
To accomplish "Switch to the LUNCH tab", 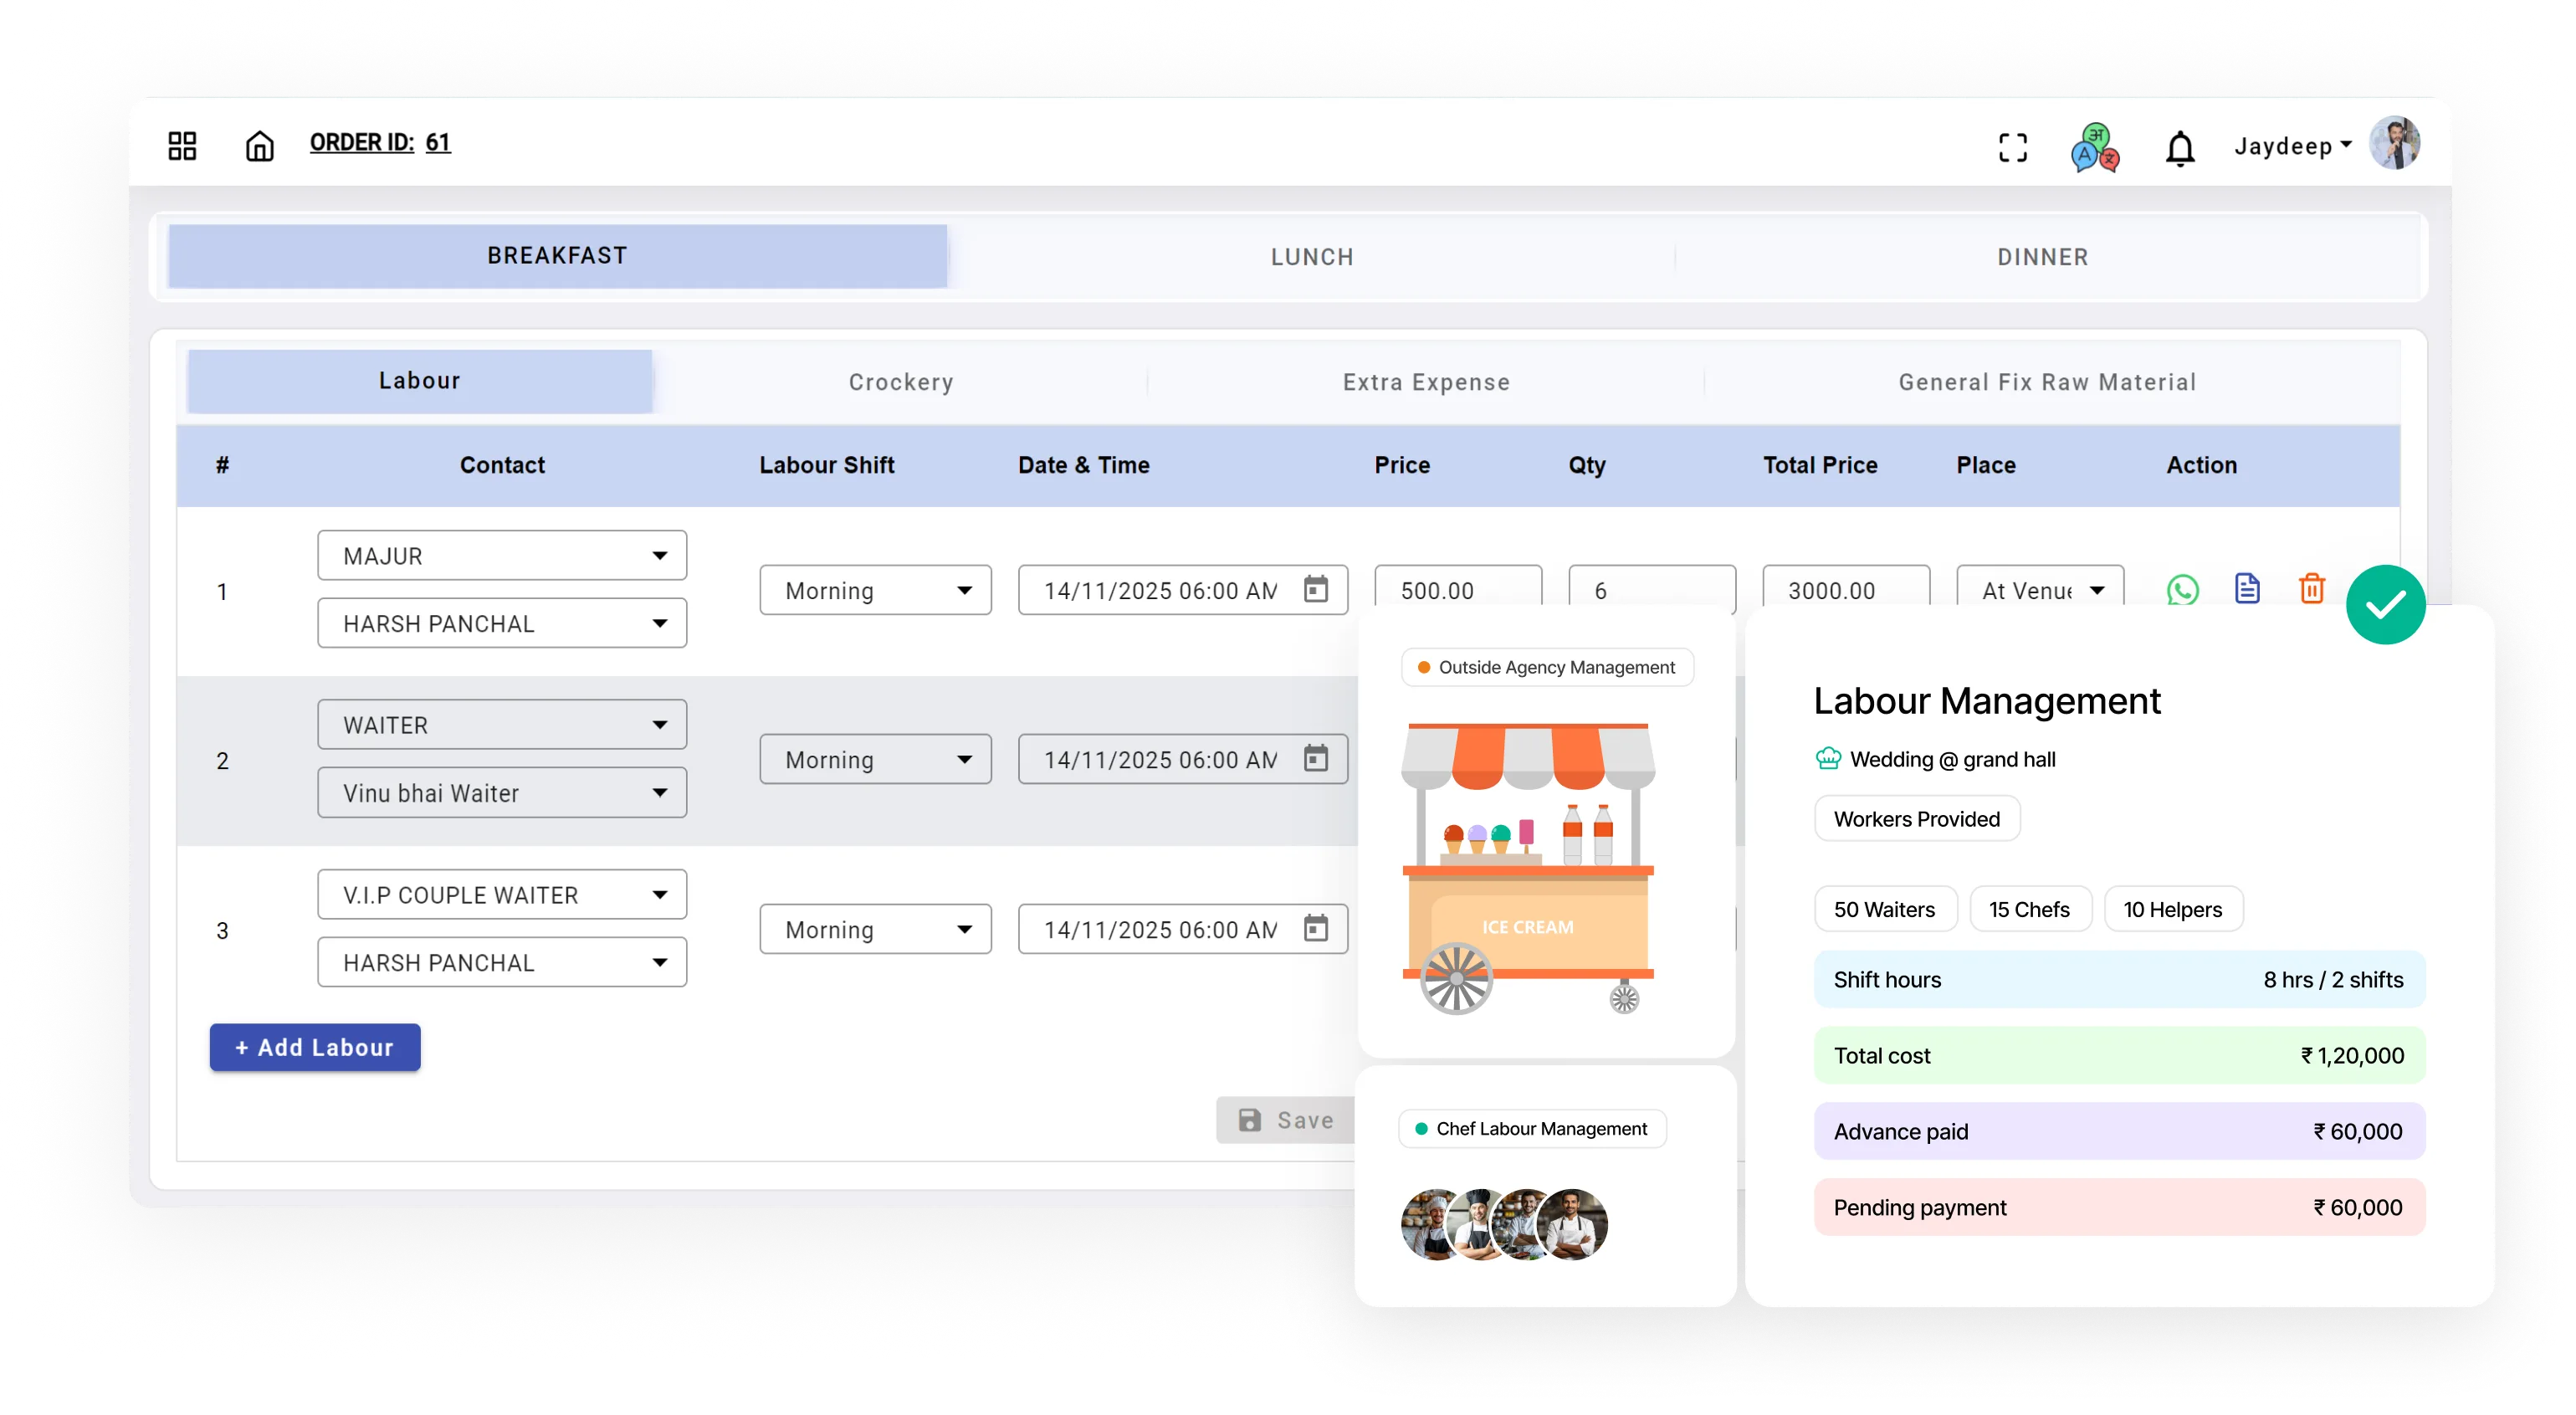I will click(x=1312, y=257).
